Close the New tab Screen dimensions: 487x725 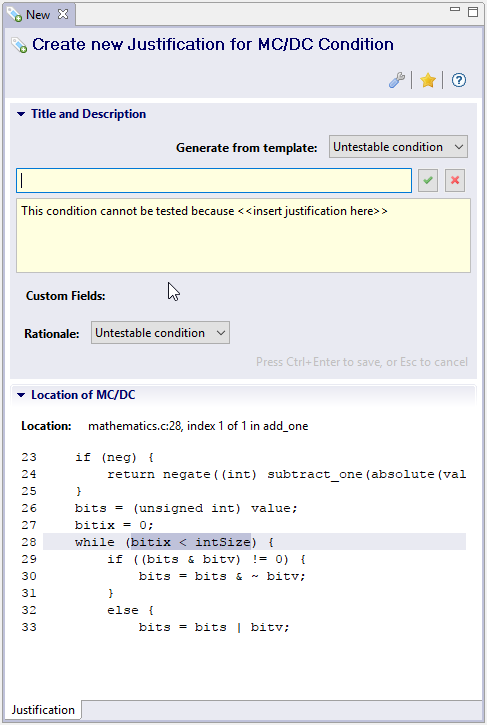click(63, 14)
